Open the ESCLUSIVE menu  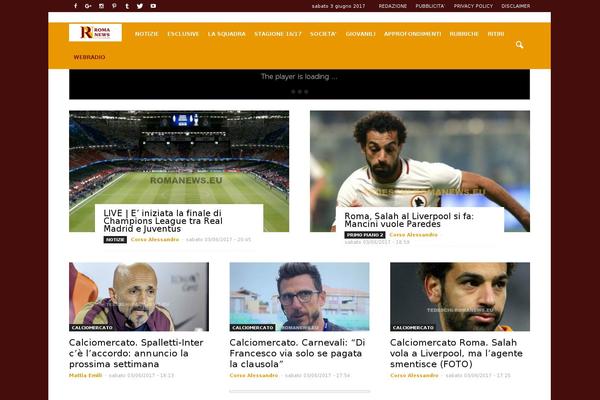[183, 34]
